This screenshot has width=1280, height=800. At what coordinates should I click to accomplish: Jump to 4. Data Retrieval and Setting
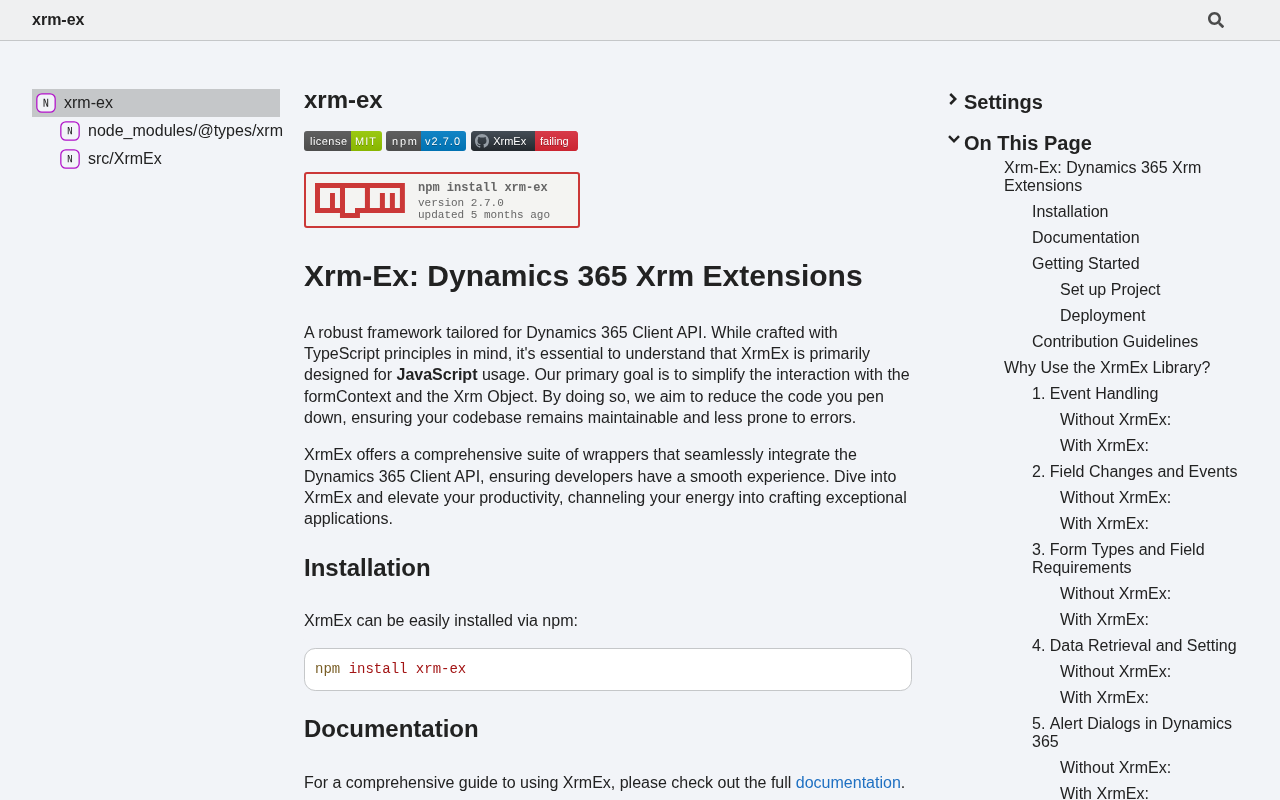(x=1134, y=646)
